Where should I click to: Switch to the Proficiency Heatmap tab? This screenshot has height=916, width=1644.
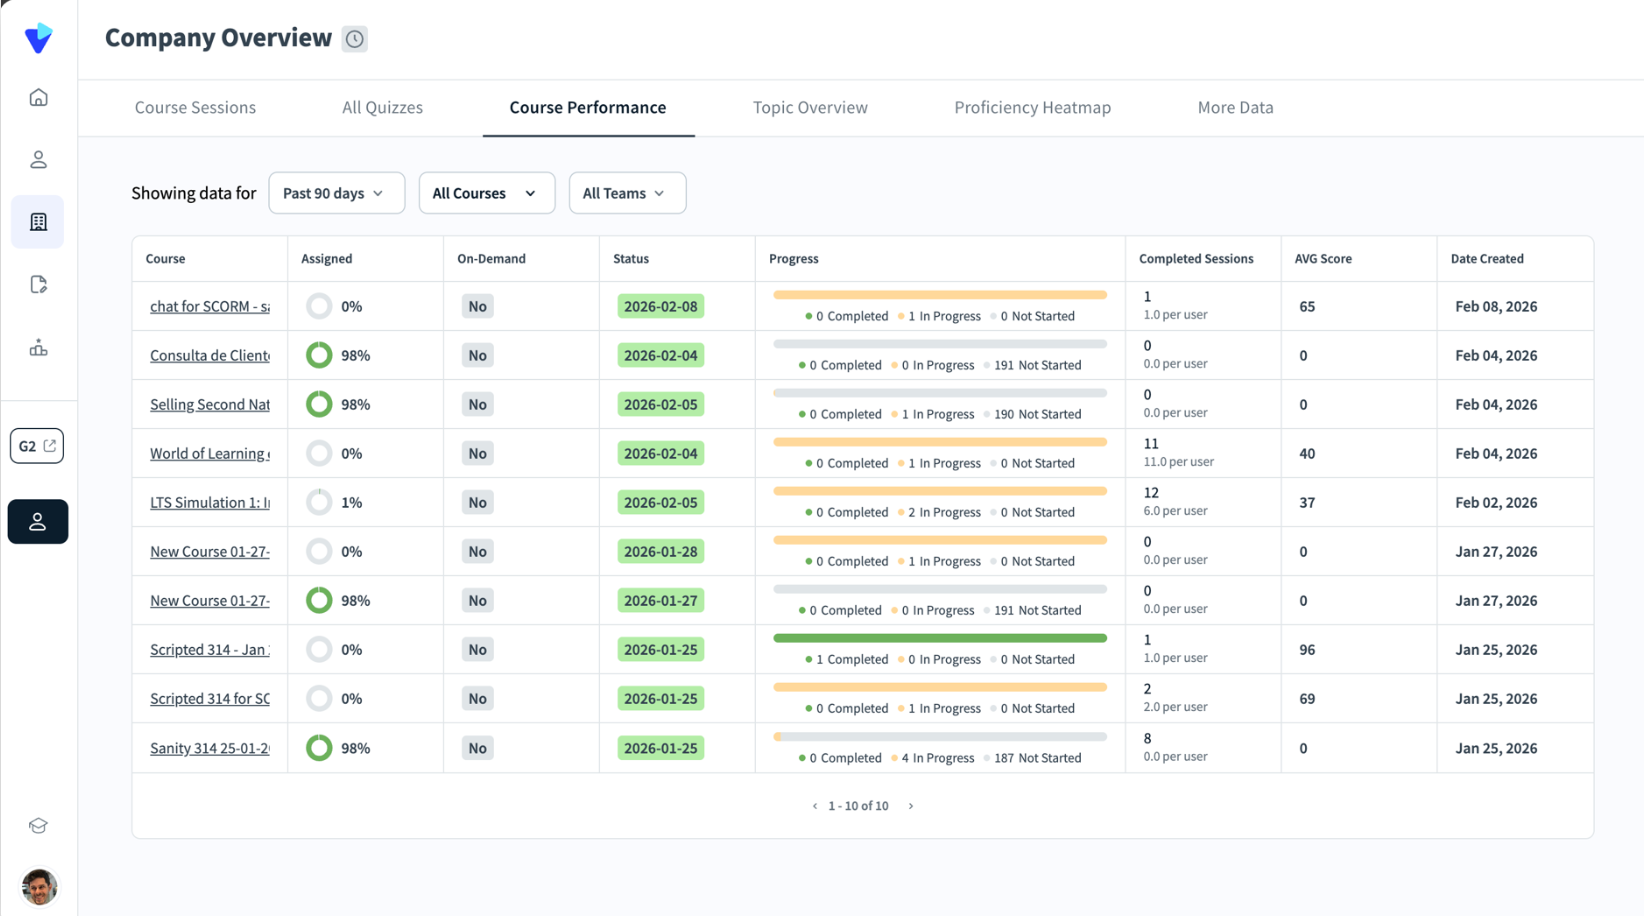pos(1032,107)
